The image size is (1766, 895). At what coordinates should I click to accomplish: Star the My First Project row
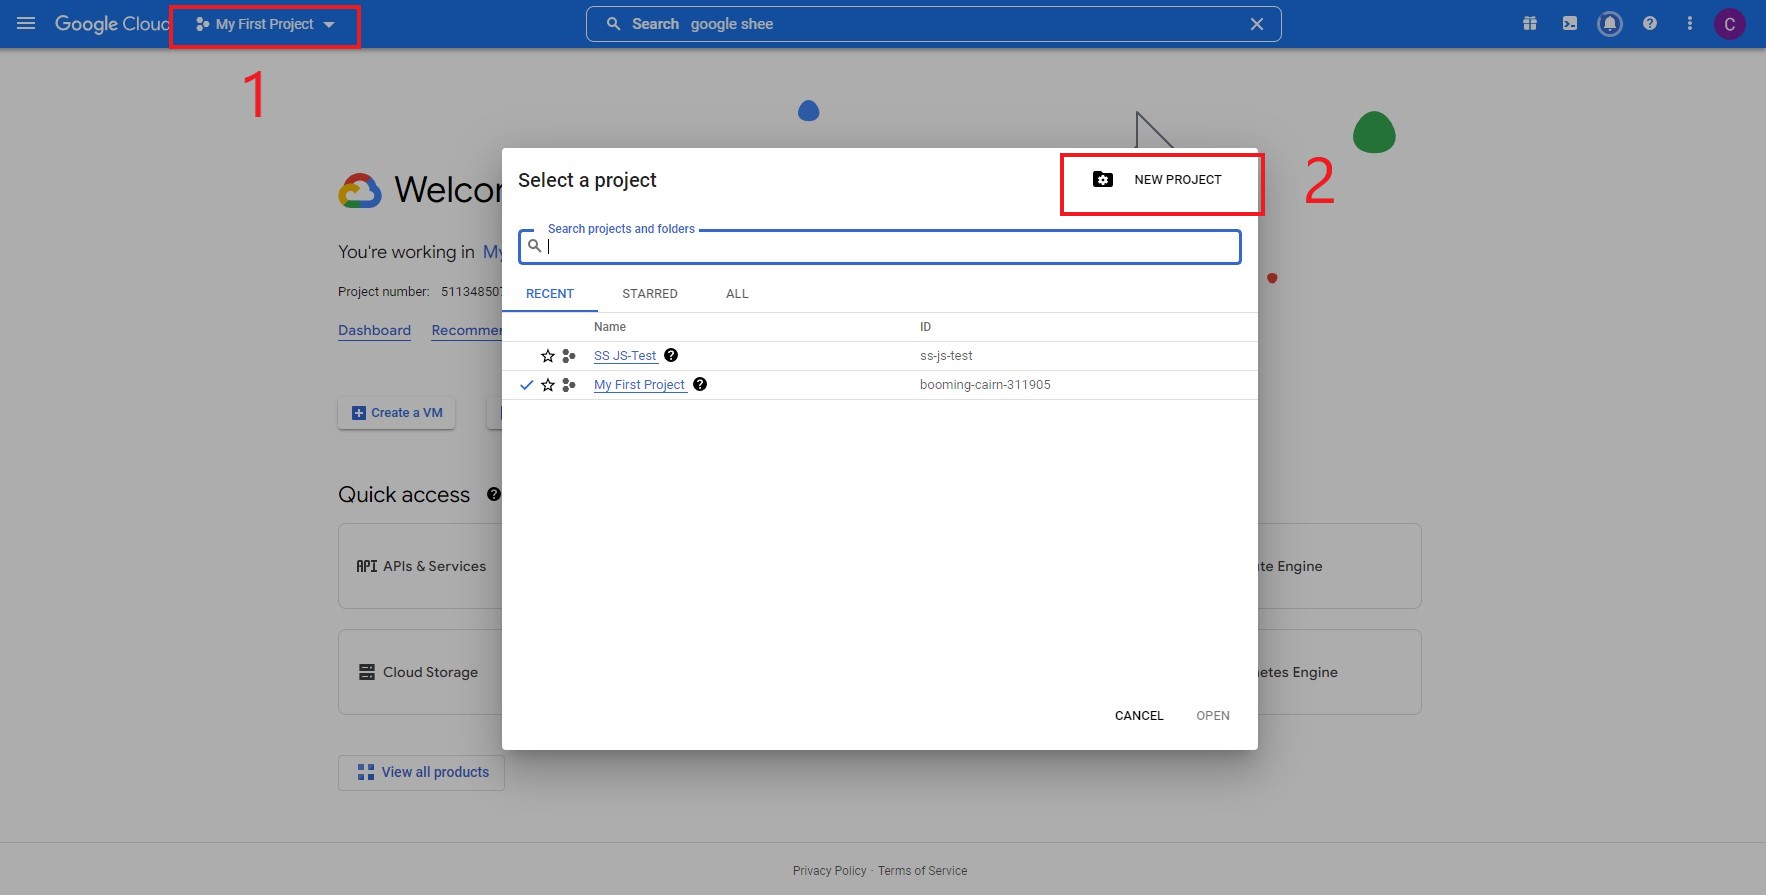click(548, 385)
